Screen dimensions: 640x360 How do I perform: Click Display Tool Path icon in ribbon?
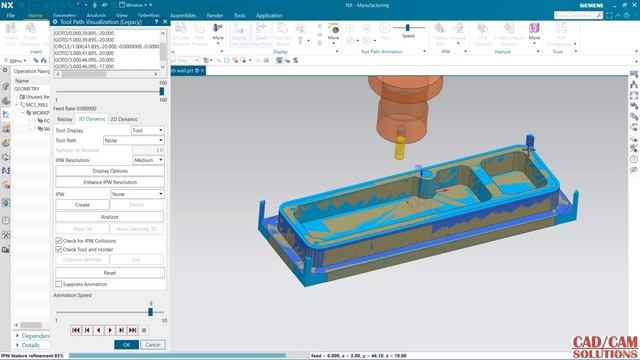click(240, 34)
